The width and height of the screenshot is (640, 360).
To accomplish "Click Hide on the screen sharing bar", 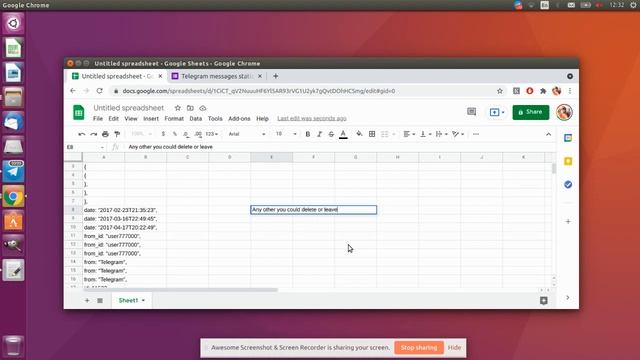I will click(454, 348).
